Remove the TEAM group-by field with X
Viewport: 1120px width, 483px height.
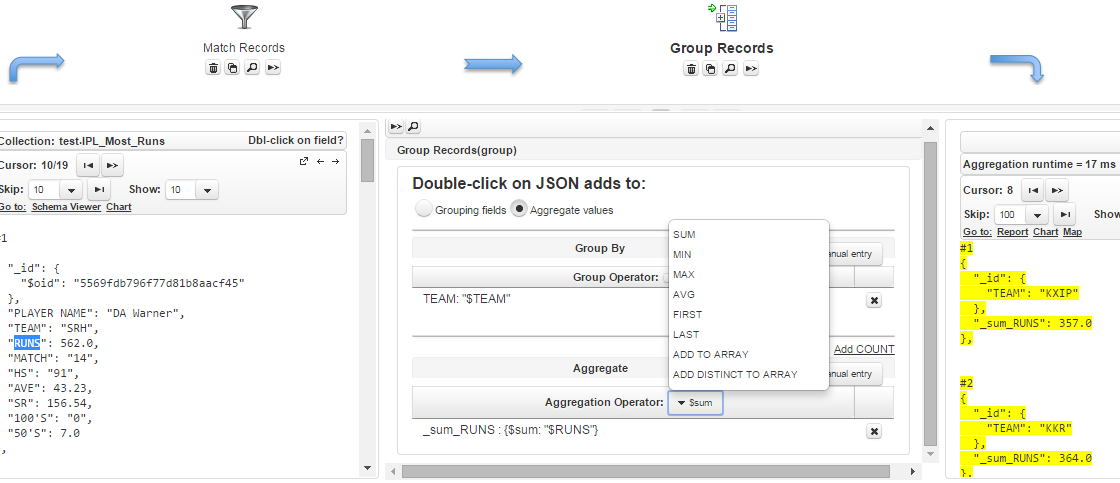[x=873, y=300]
